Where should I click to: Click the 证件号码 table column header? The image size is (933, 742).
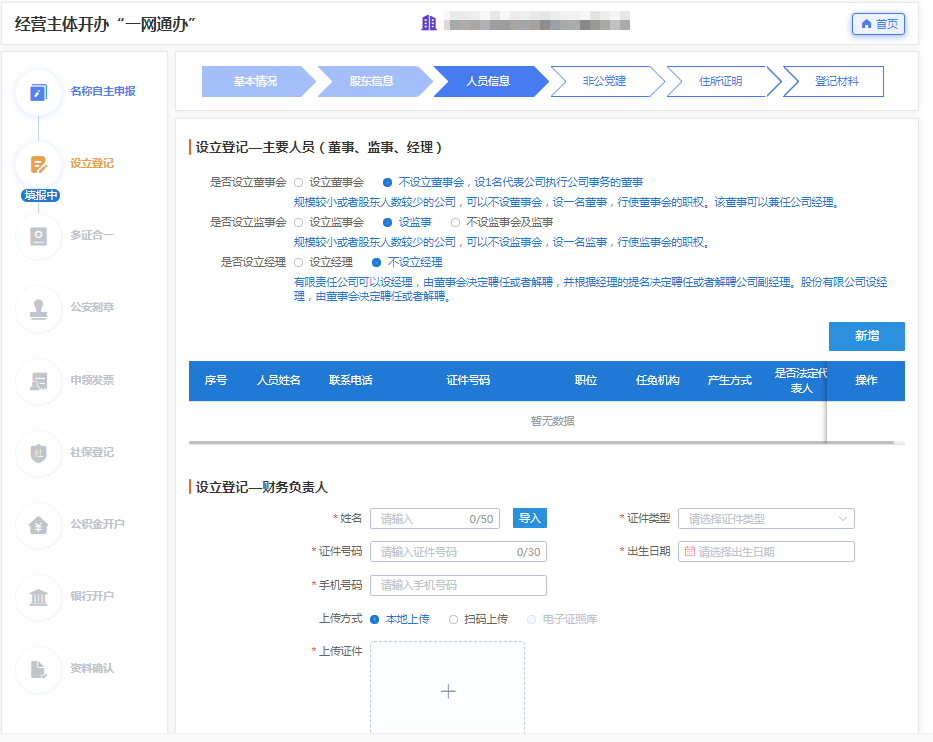click(x=468, y=380)
